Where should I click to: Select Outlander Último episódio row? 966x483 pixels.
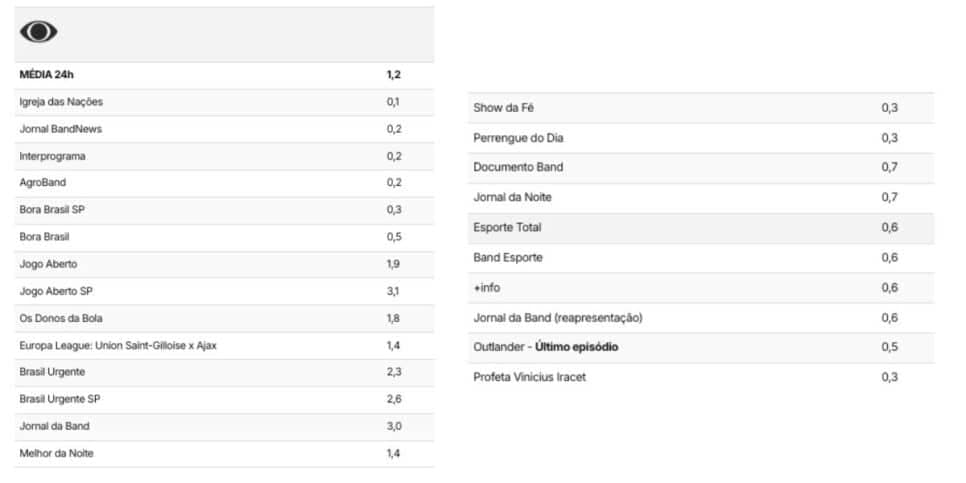700,347
